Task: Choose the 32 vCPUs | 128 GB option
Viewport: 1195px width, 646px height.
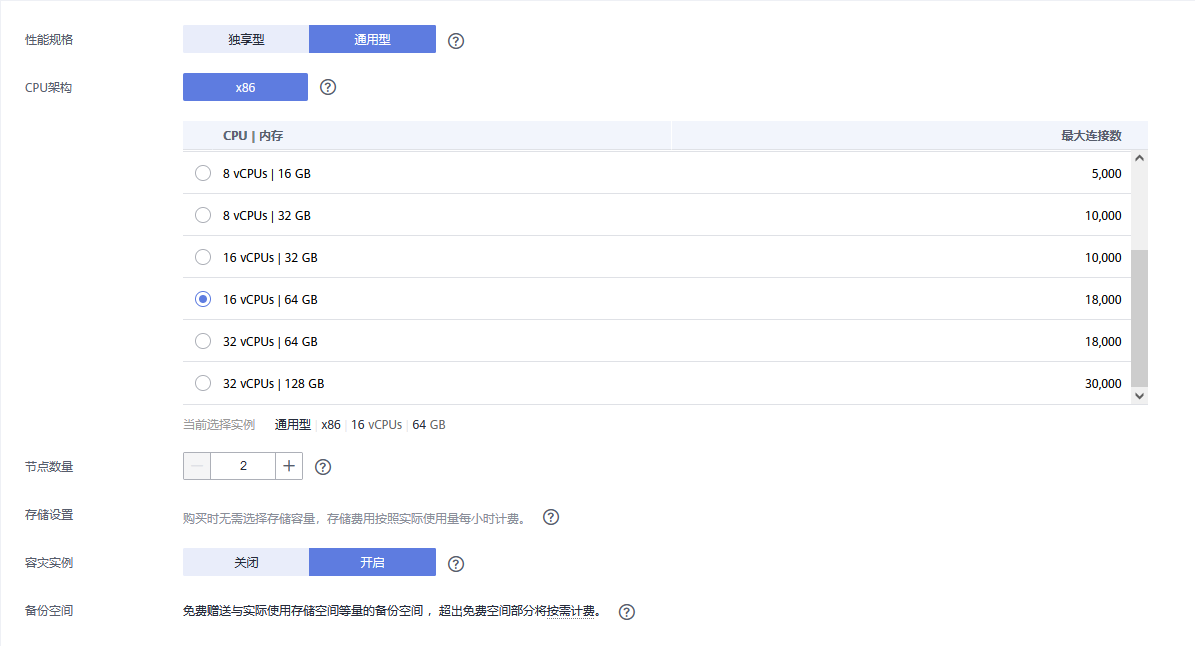Action: point(203,383)
